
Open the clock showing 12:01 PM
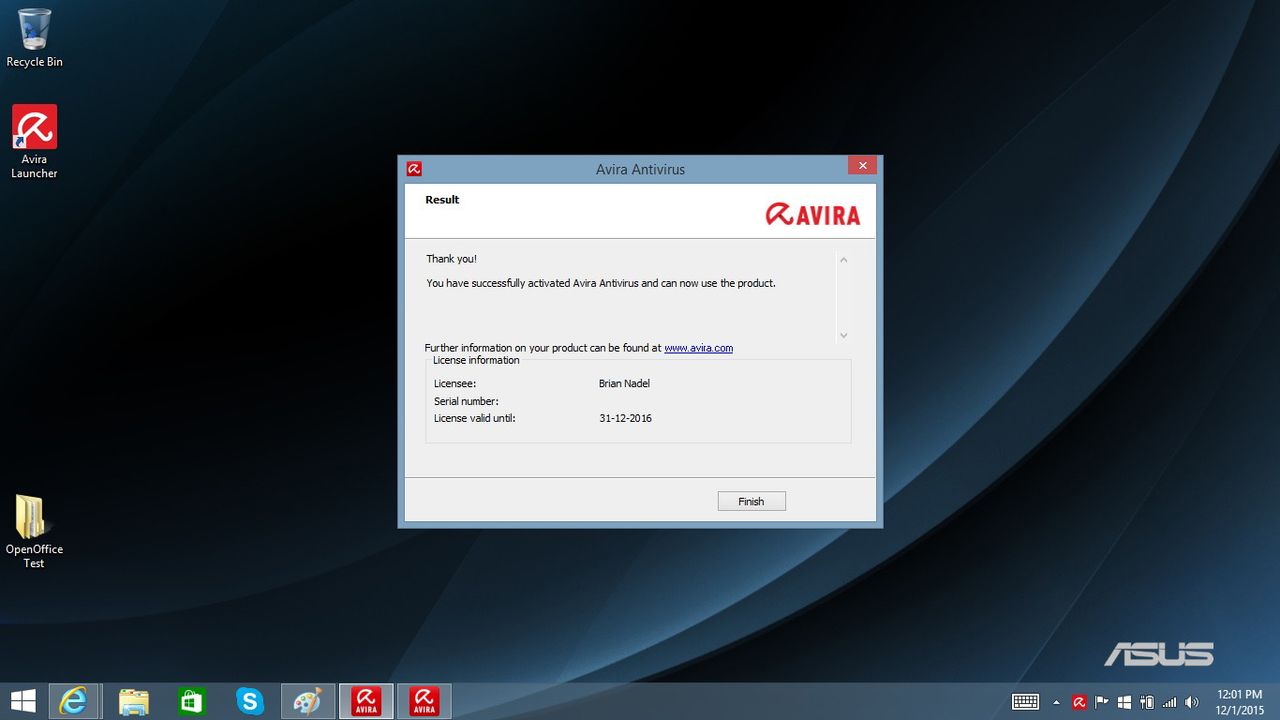click(x=1240, y=702)
